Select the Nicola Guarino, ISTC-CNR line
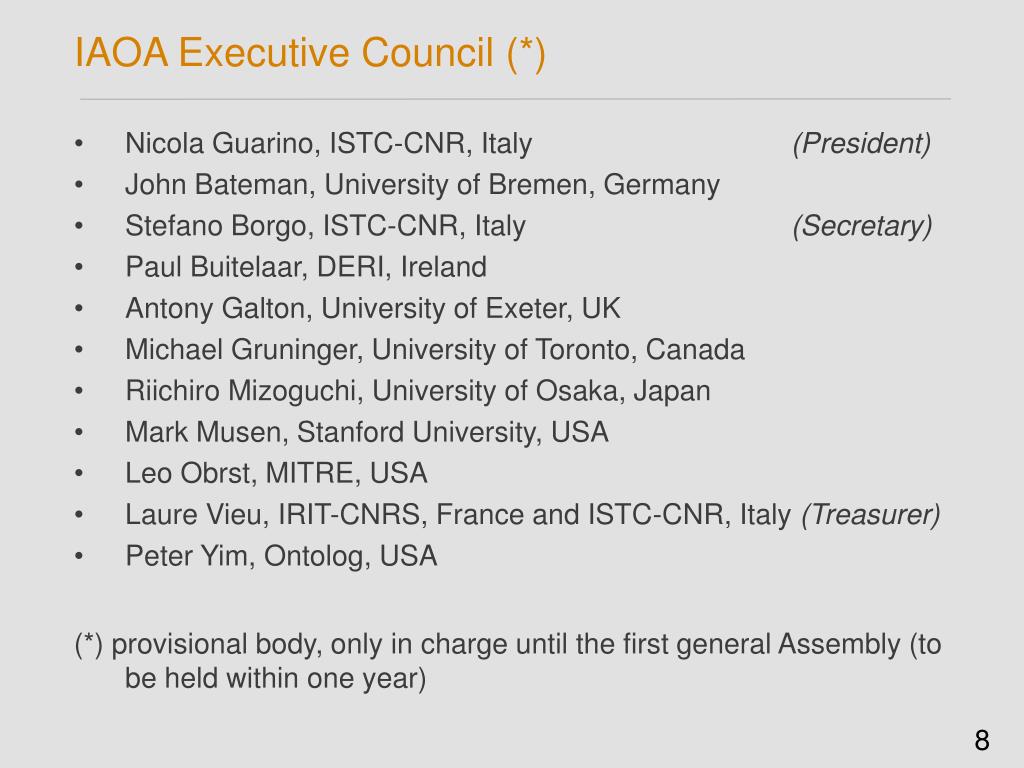The width and height of the screenshot is (1024, 768). 328,144
